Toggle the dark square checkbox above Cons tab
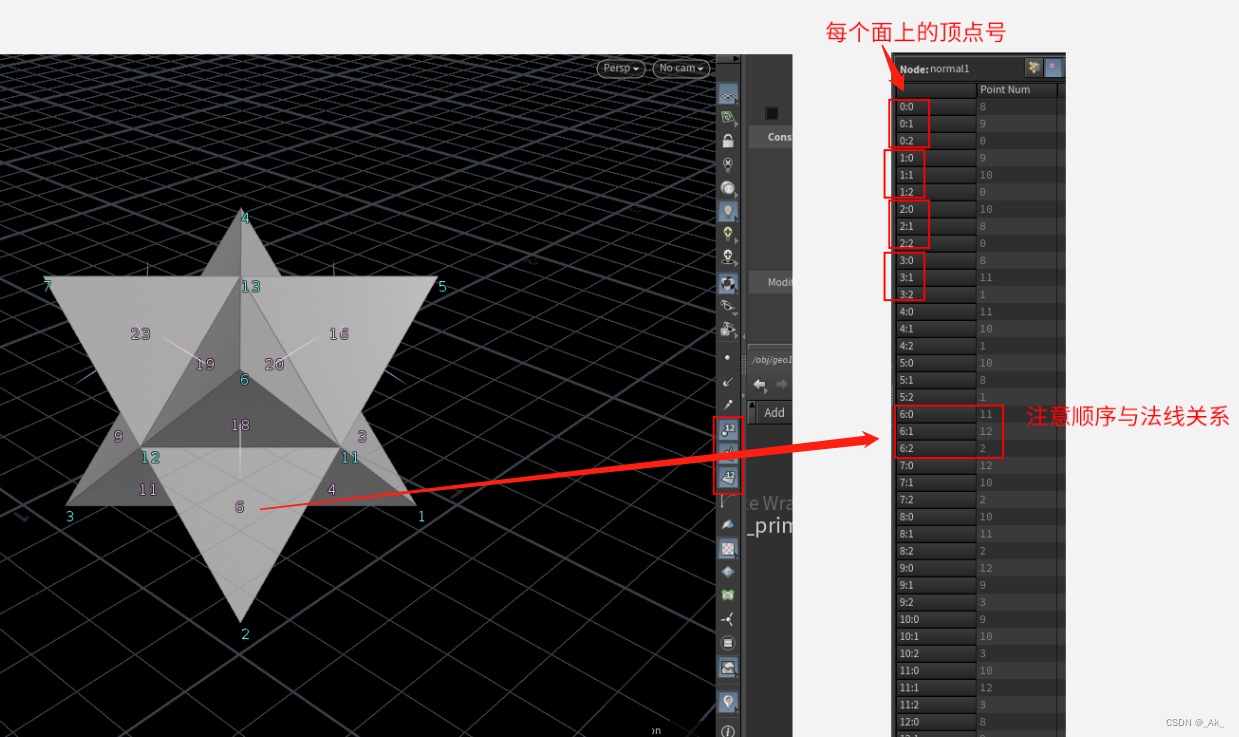Image resolution: width=1239 pixels, height=737 pixels. click(x=771, y=113)
